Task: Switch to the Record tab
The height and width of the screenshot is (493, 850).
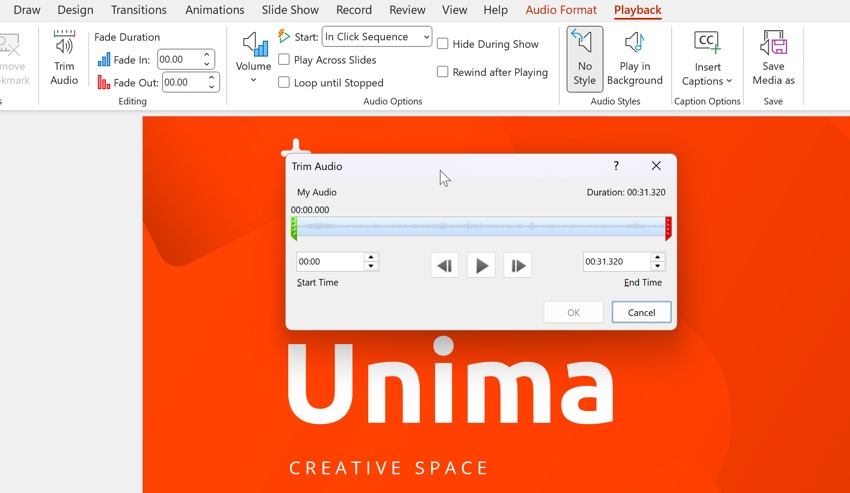Action: pos(354,10)
